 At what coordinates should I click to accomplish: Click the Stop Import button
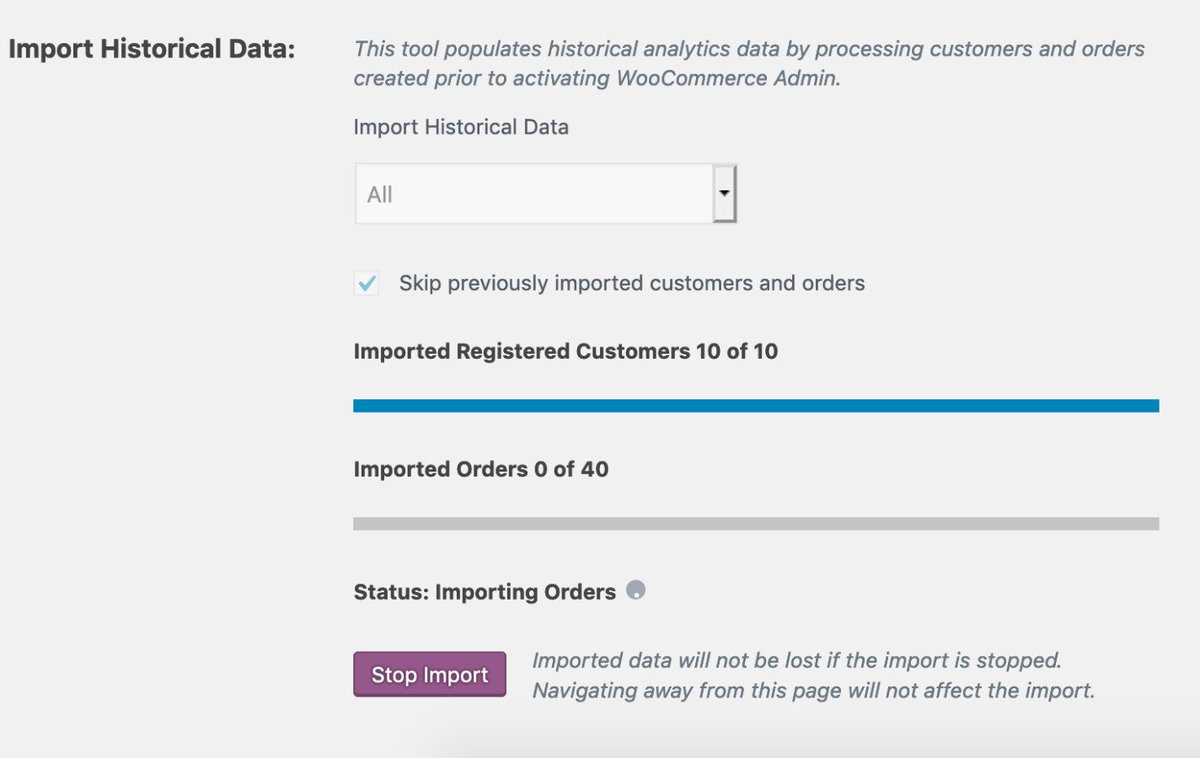(429, 675)
